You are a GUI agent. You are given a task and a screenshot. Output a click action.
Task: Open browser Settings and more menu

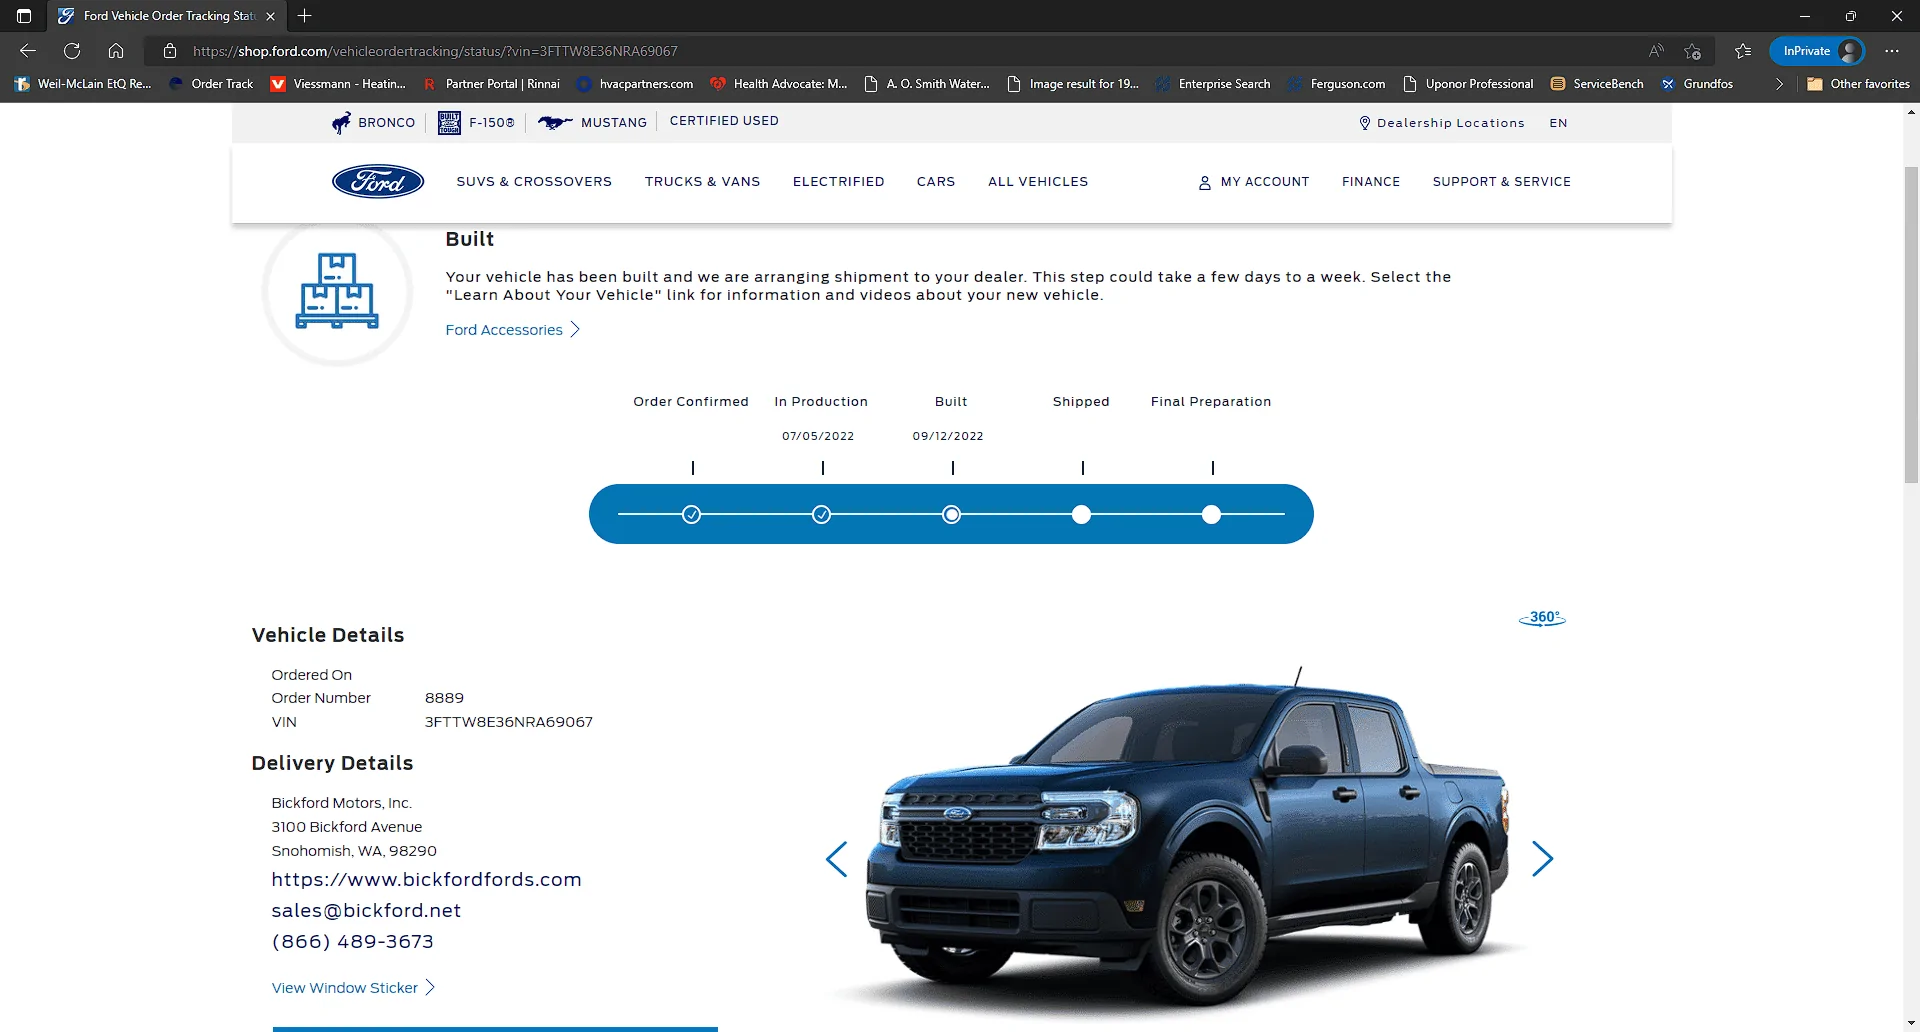pyautogui.click(x=1892, y=51)
